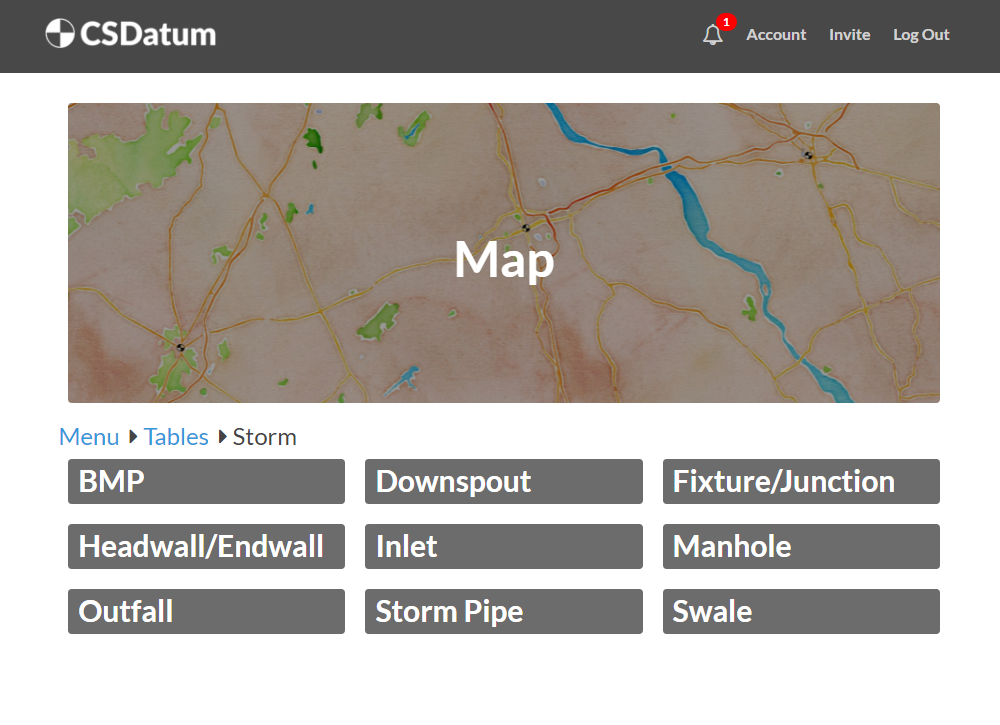Open the Account page

coord(776,35)
